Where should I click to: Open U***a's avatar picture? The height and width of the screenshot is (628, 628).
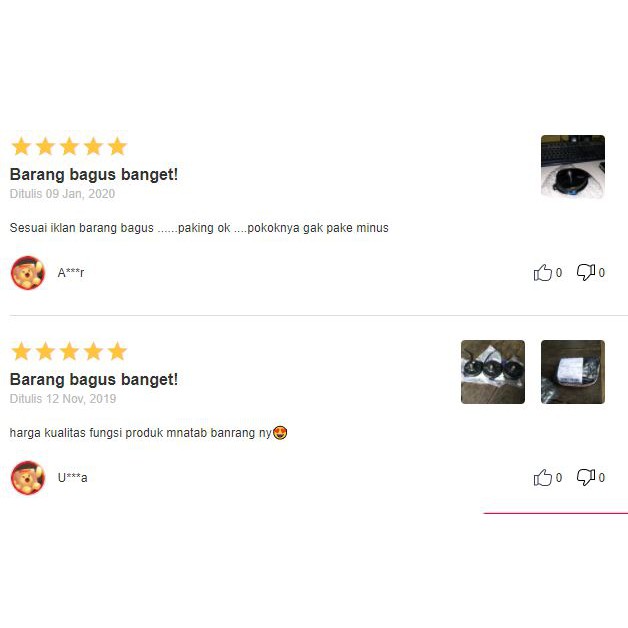[x=28, y=478]
